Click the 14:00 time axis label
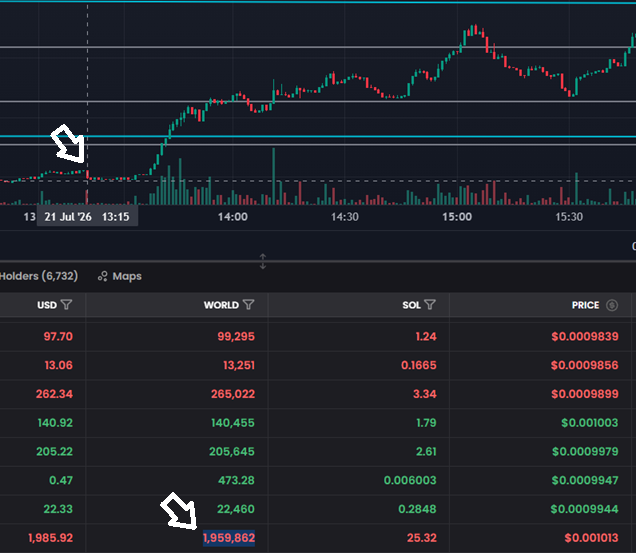Screen dimensions: 636x553 pyautogui.click(x=232, y=217)
